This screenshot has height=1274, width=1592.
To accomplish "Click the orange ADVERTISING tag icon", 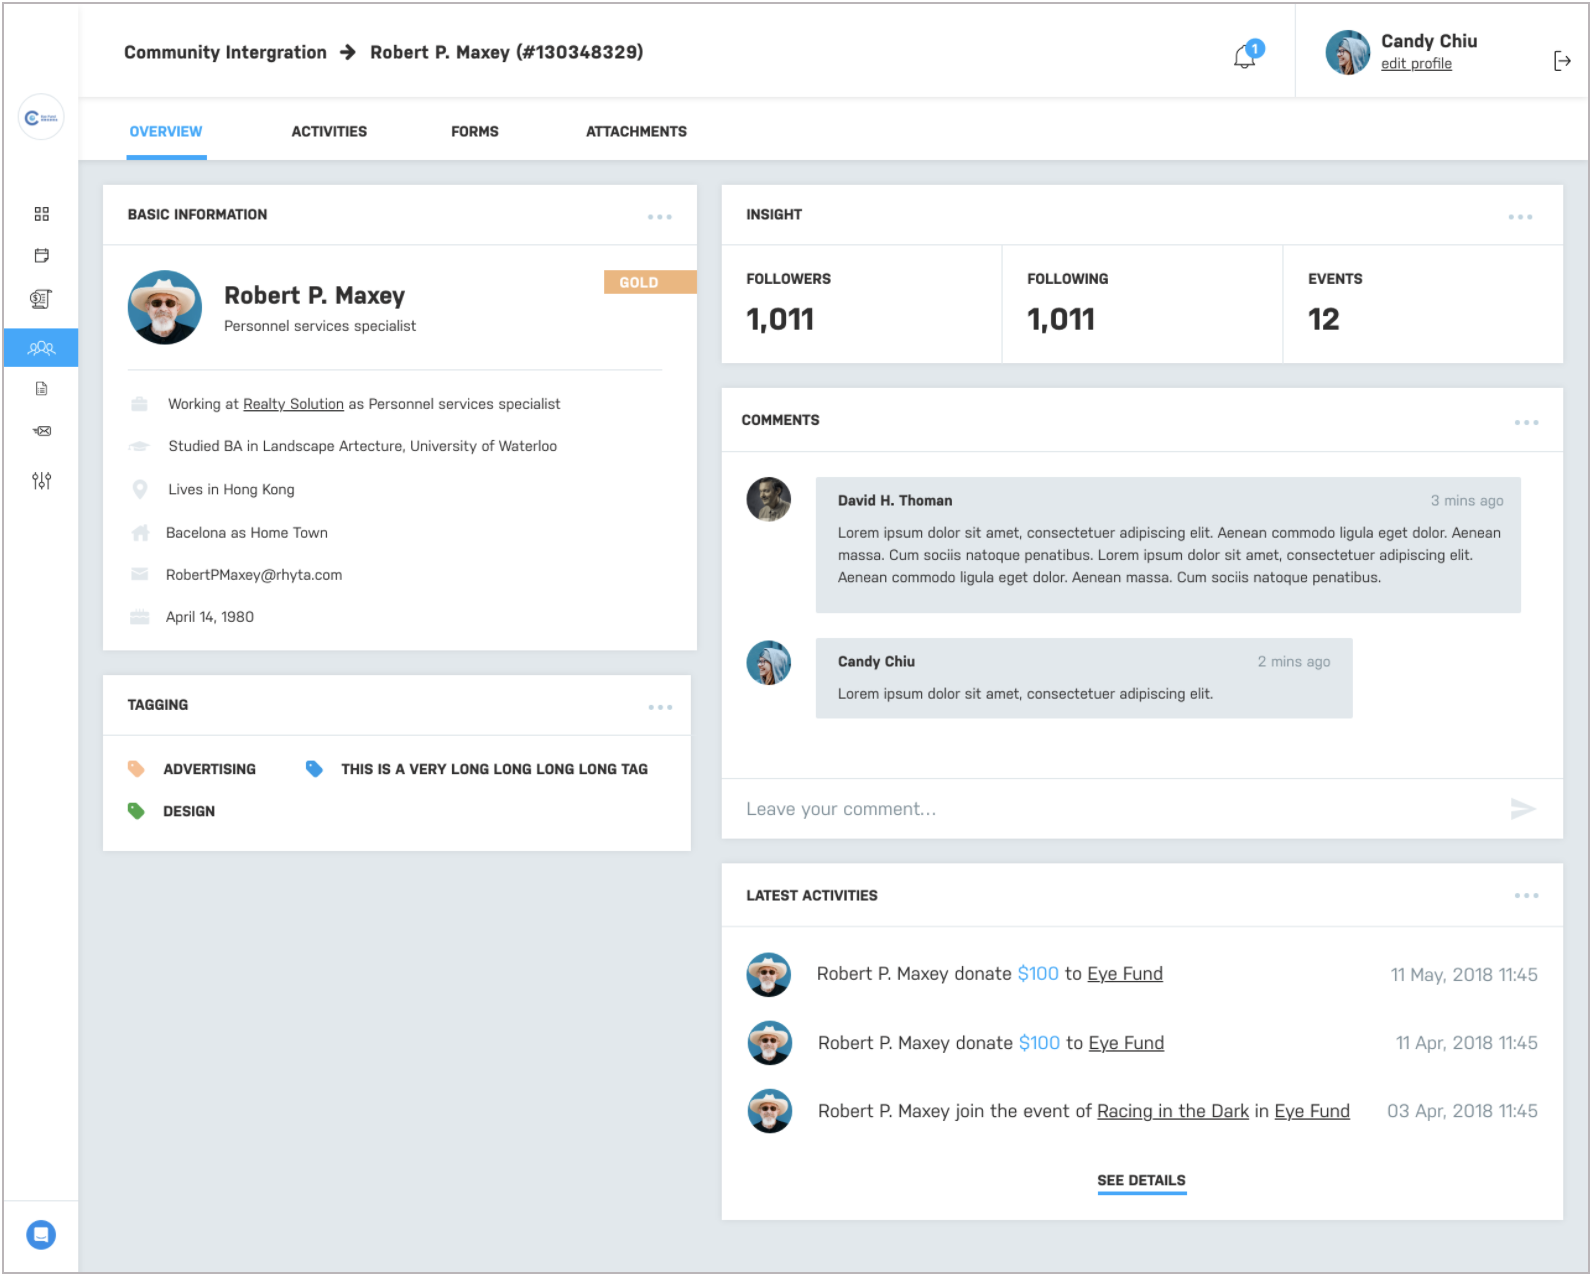I will [x=136, y=768].
